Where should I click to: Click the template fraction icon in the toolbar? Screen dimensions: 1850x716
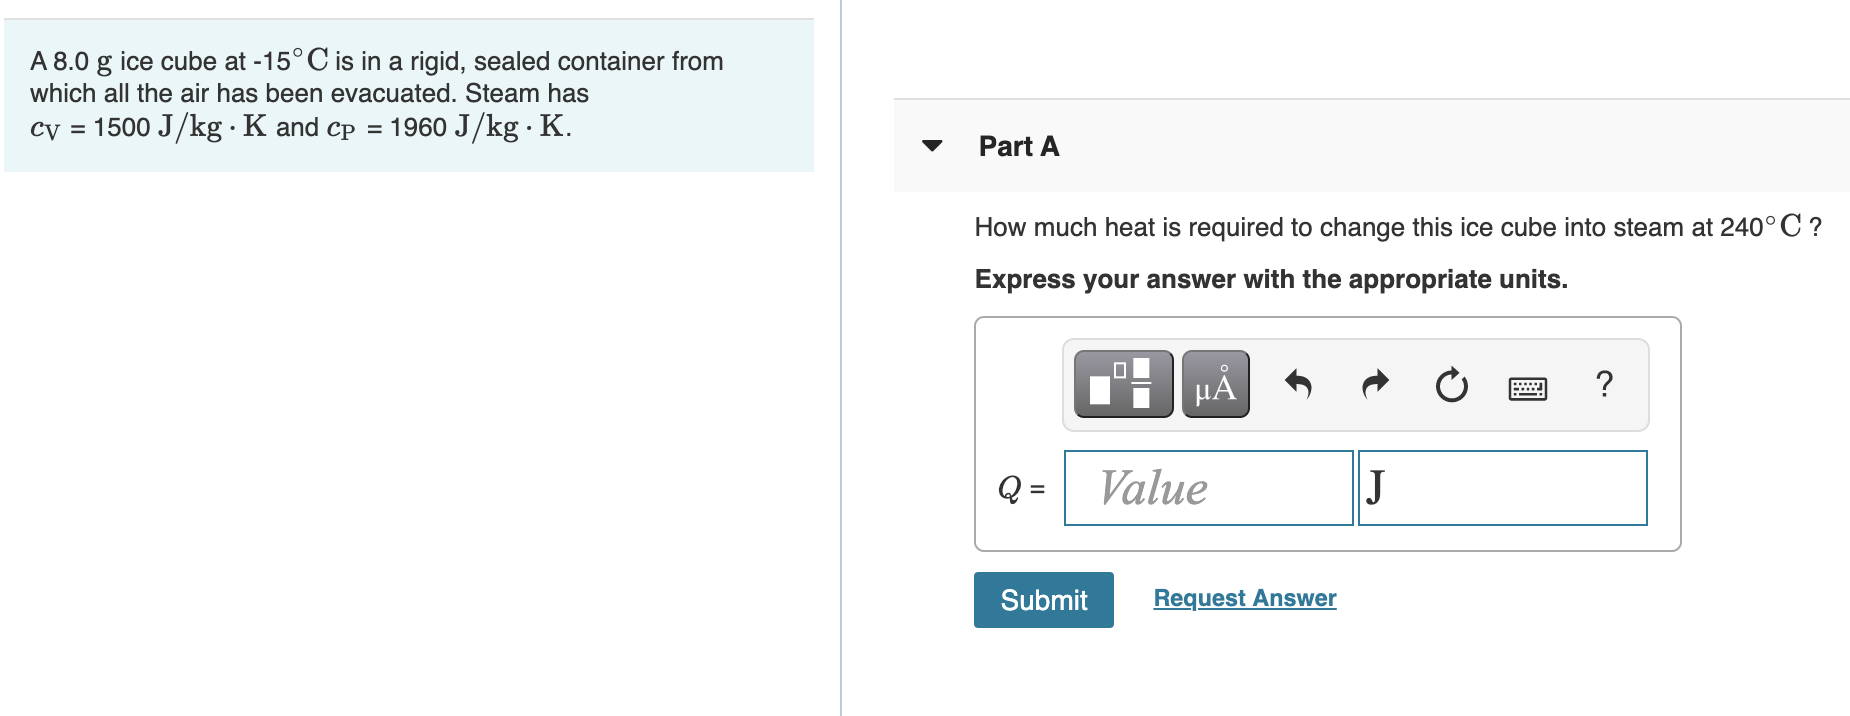tap(1120, 384)
